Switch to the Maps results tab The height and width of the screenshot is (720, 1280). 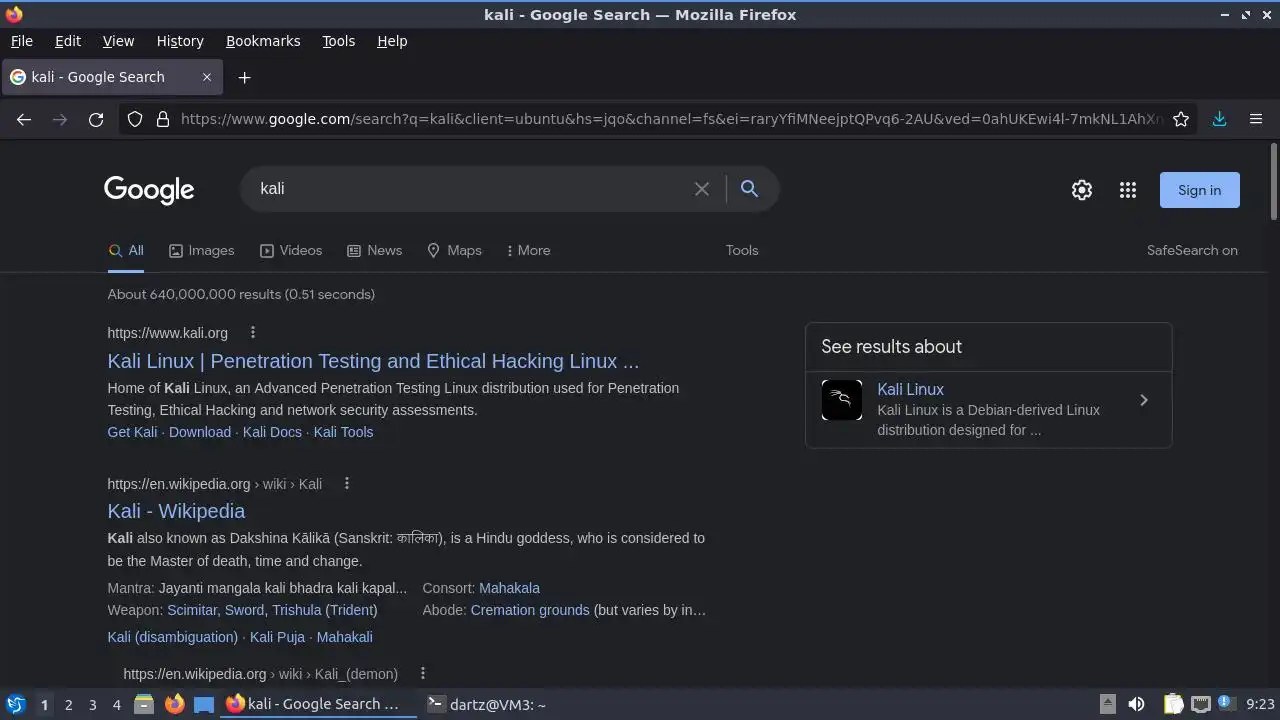coord(454,251)
